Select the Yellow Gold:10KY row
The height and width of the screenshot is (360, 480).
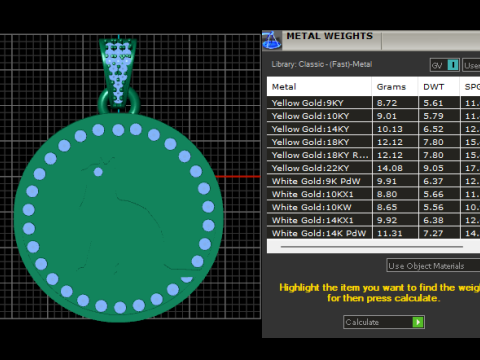(373, 116)
